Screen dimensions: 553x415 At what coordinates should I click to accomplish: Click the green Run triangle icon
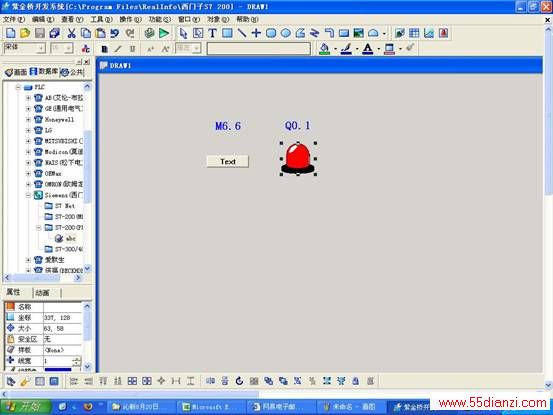(x=164, y=33)
